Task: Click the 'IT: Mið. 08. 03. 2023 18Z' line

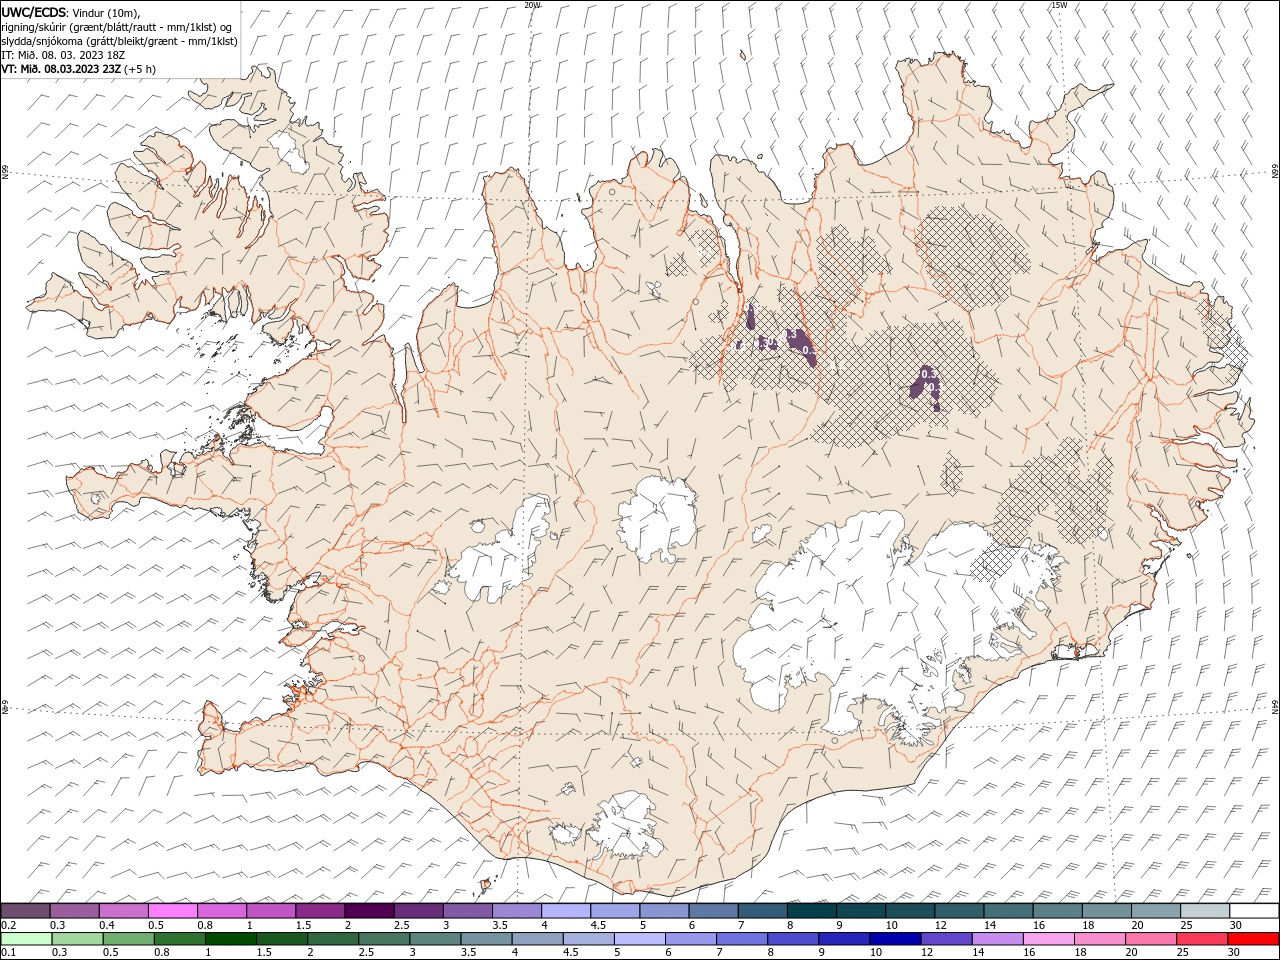Action: (63, 55)
